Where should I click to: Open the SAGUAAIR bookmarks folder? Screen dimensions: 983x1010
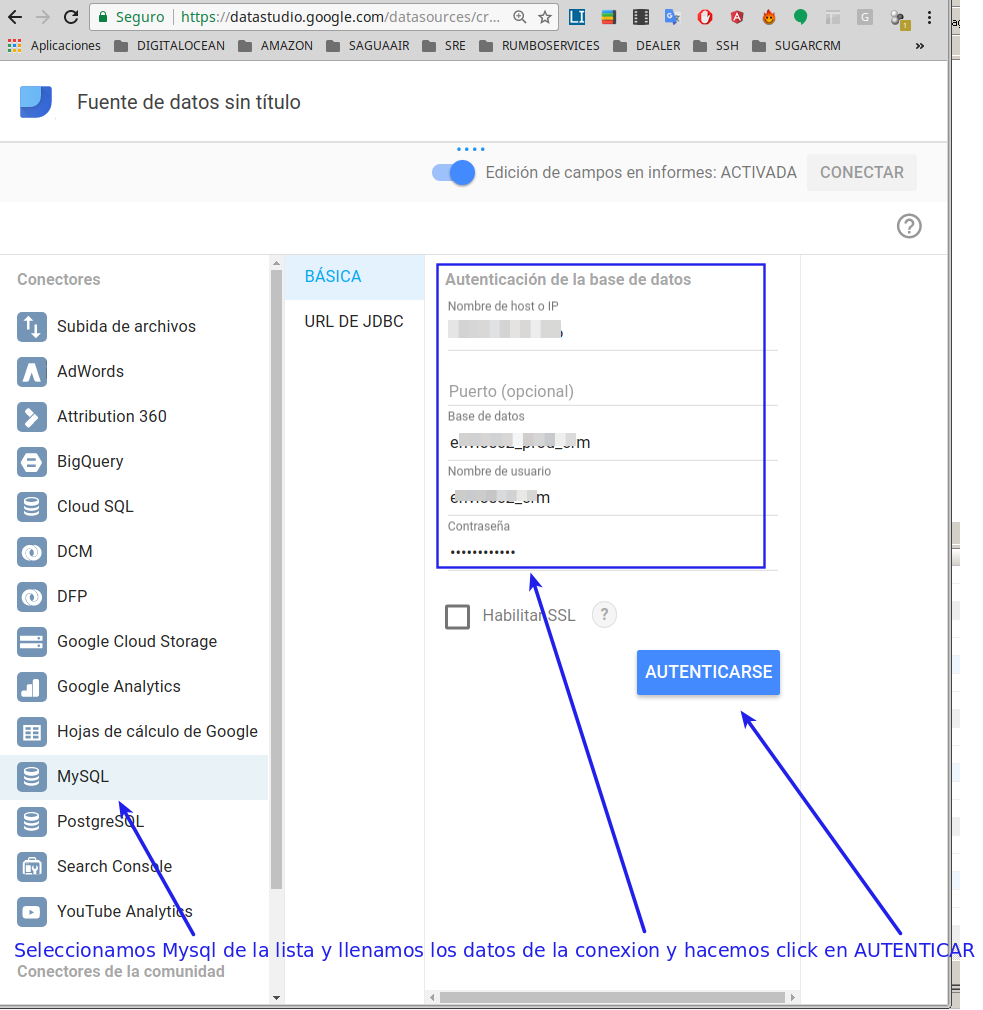point(368,46)
